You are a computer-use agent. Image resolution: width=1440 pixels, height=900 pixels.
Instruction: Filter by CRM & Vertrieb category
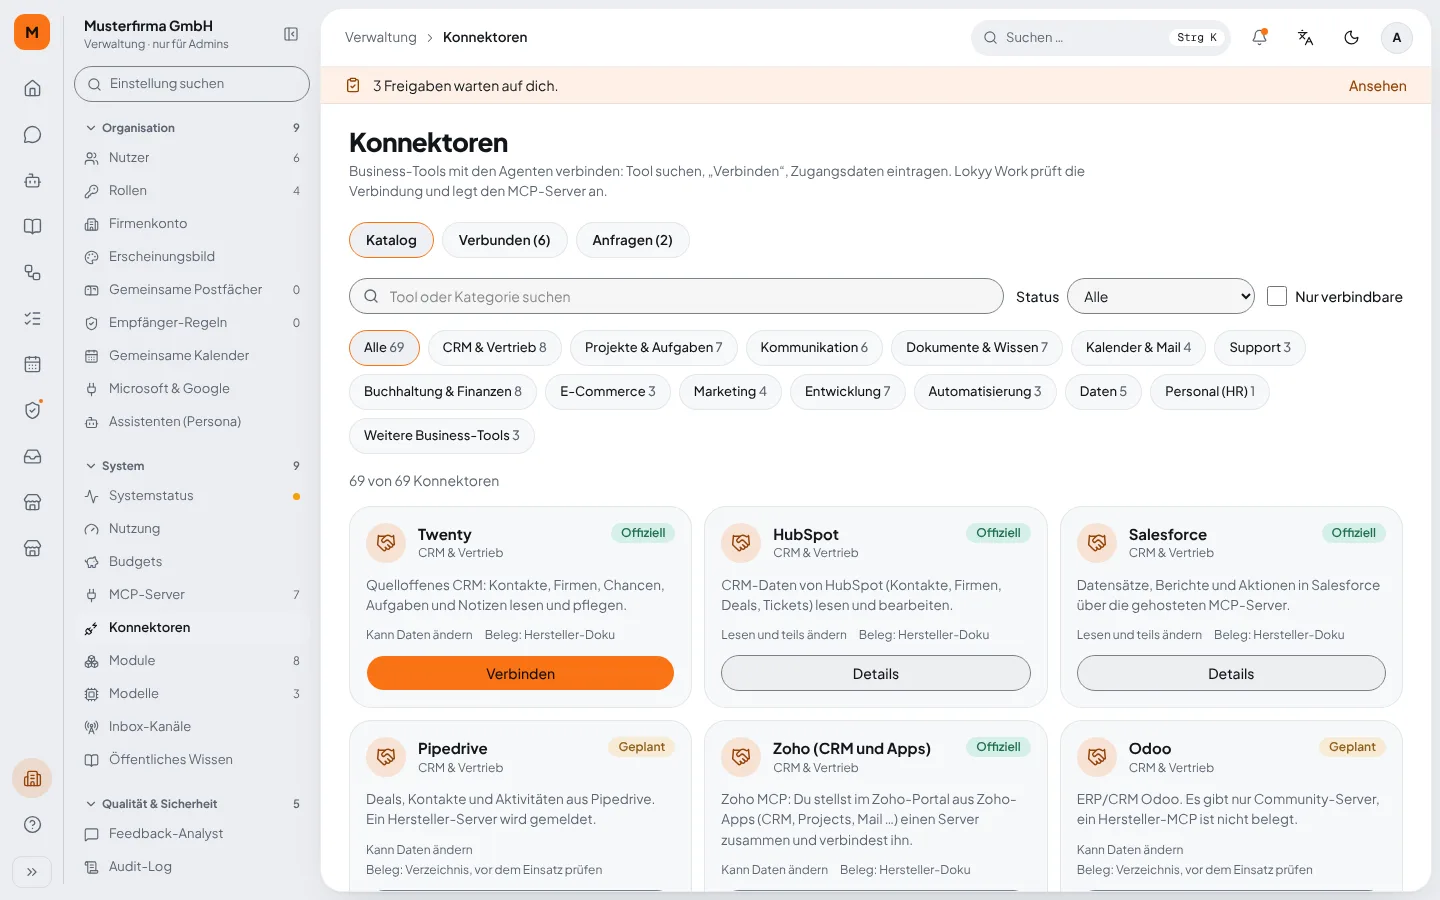point(494,347)
